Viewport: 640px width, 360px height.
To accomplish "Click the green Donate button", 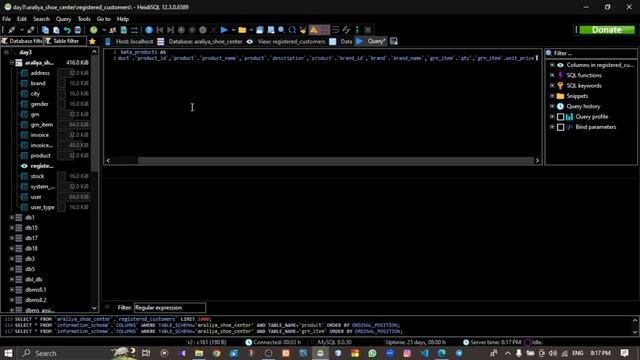I will pyautogui.click(x=607, y=30).
